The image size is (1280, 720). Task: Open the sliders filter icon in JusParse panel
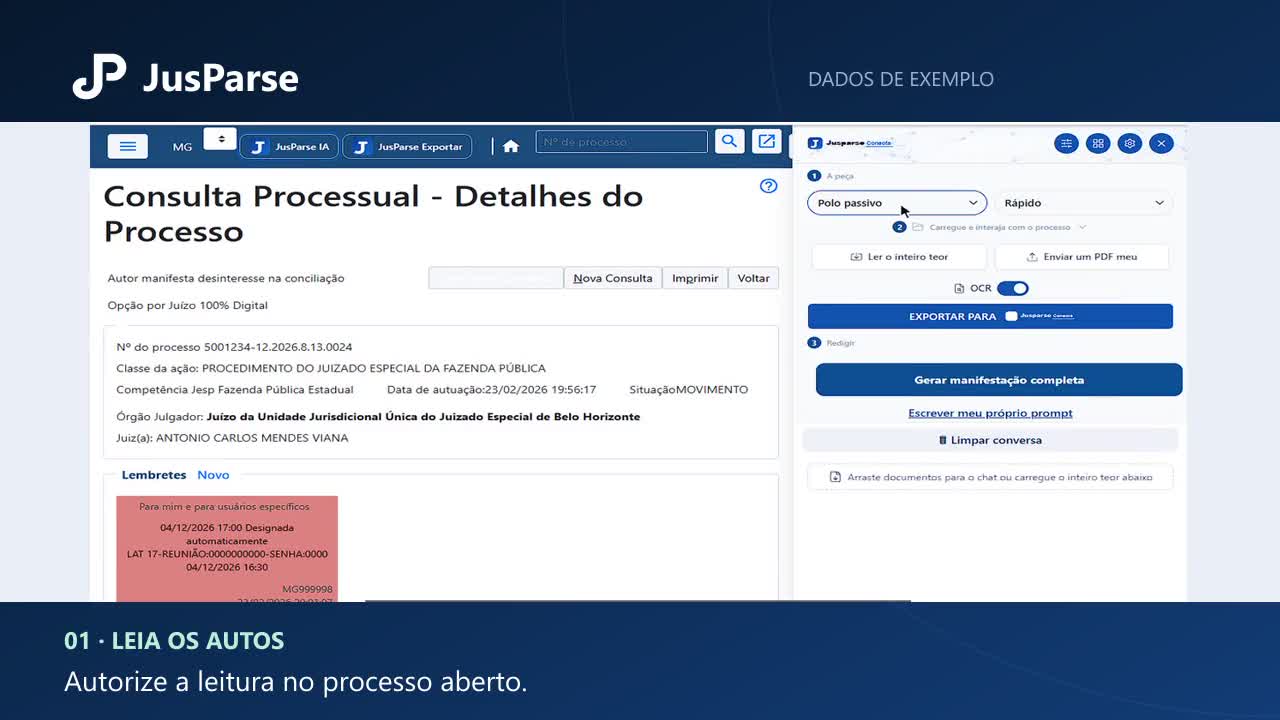[1066, 144]
